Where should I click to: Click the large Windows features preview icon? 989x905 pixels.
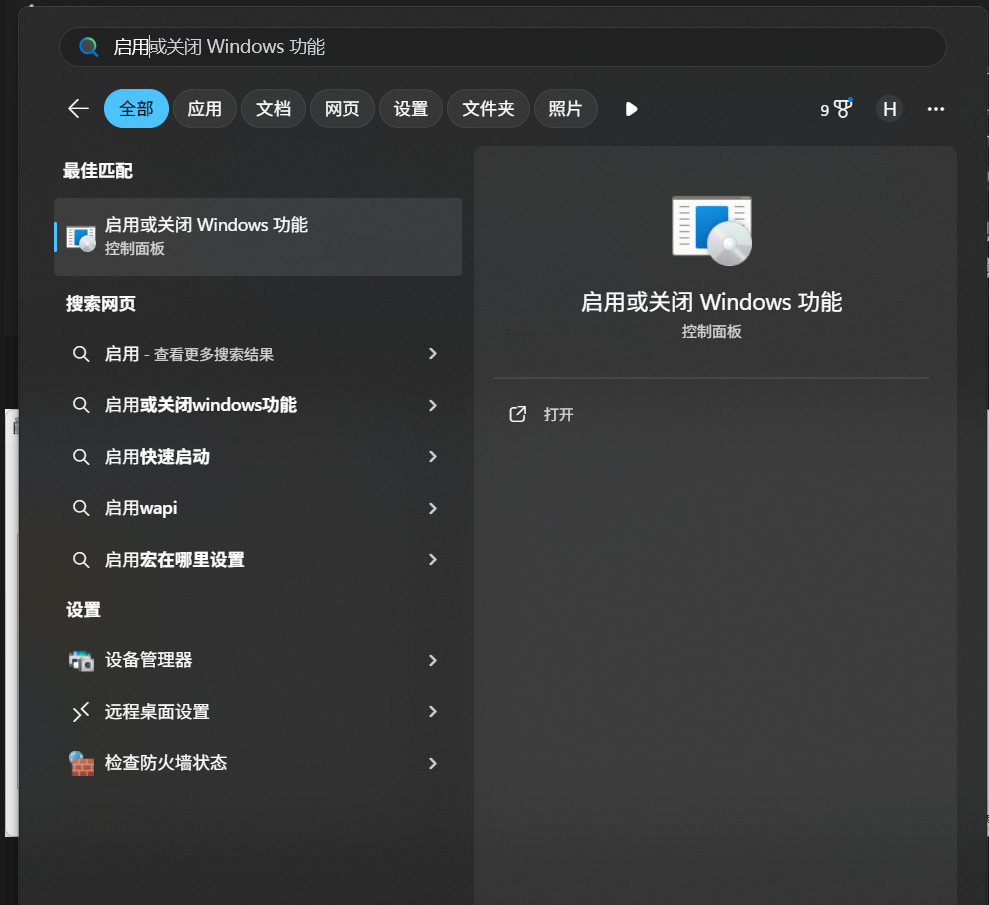tap(712, 230)
